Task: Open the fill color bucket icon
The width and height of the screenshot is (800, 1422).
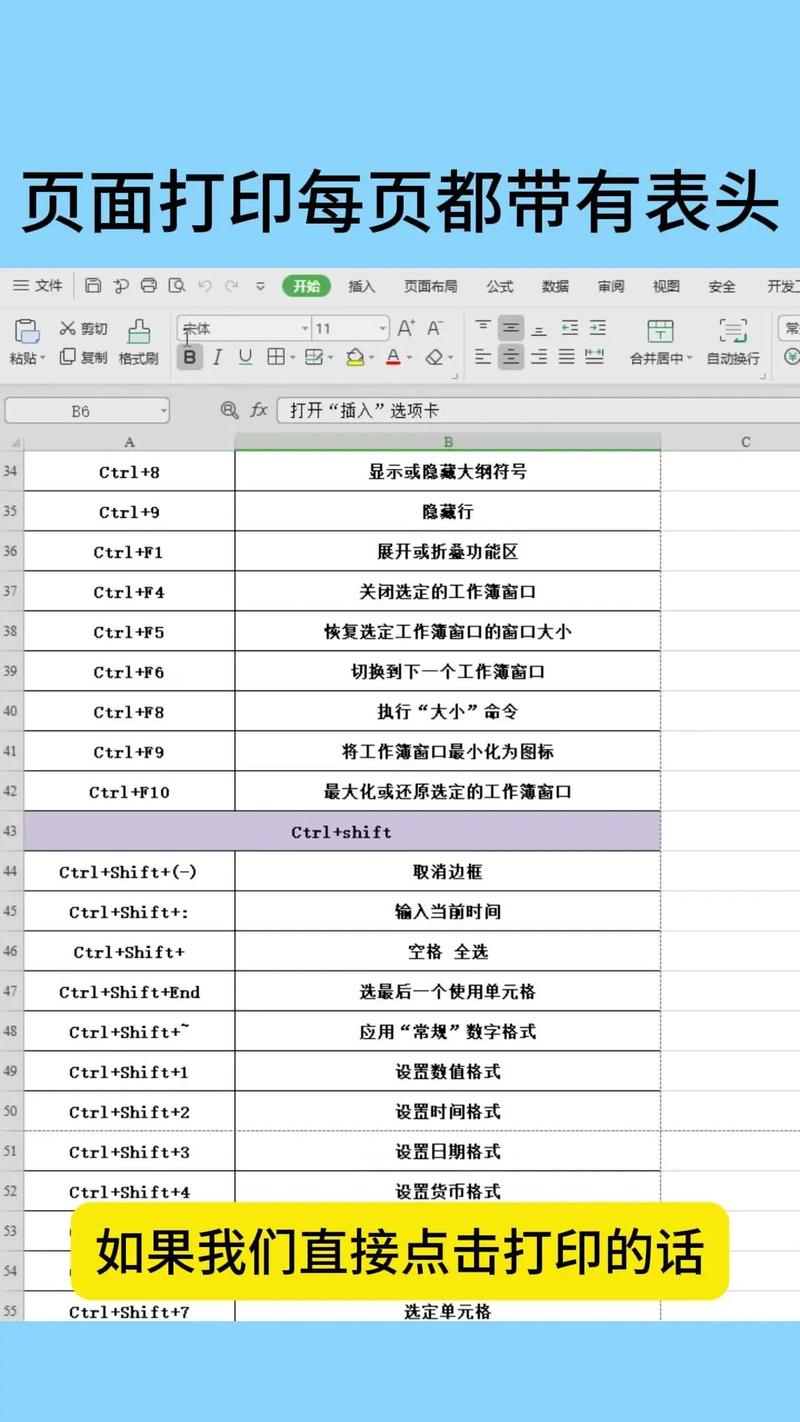Action: tap(356, 357)
